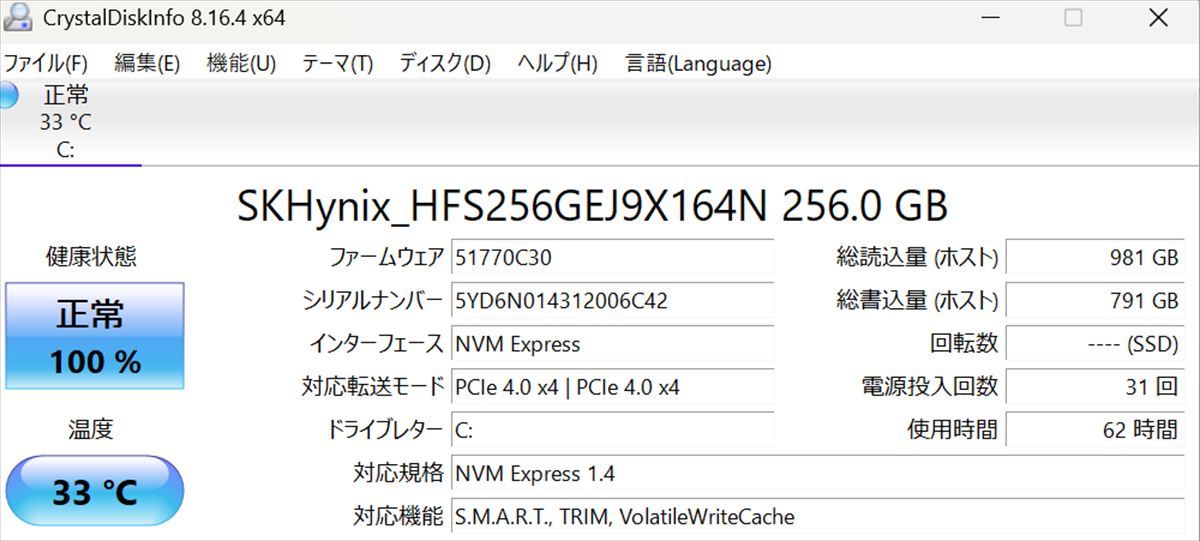
Task: Click the total host reads value 981 GB
Action: click(x=1096, y=258)
